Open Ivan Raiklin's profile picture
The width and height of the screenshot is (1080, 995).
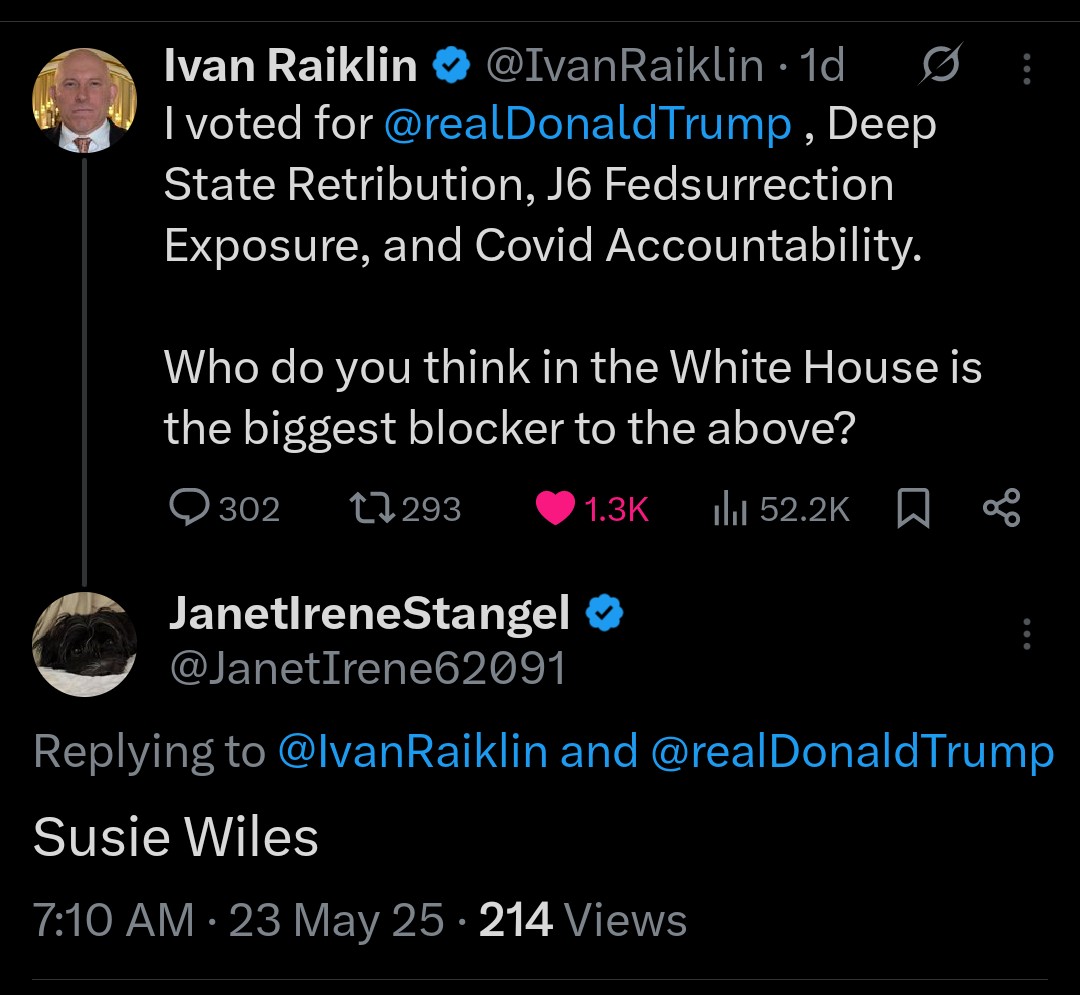(85, 100)
